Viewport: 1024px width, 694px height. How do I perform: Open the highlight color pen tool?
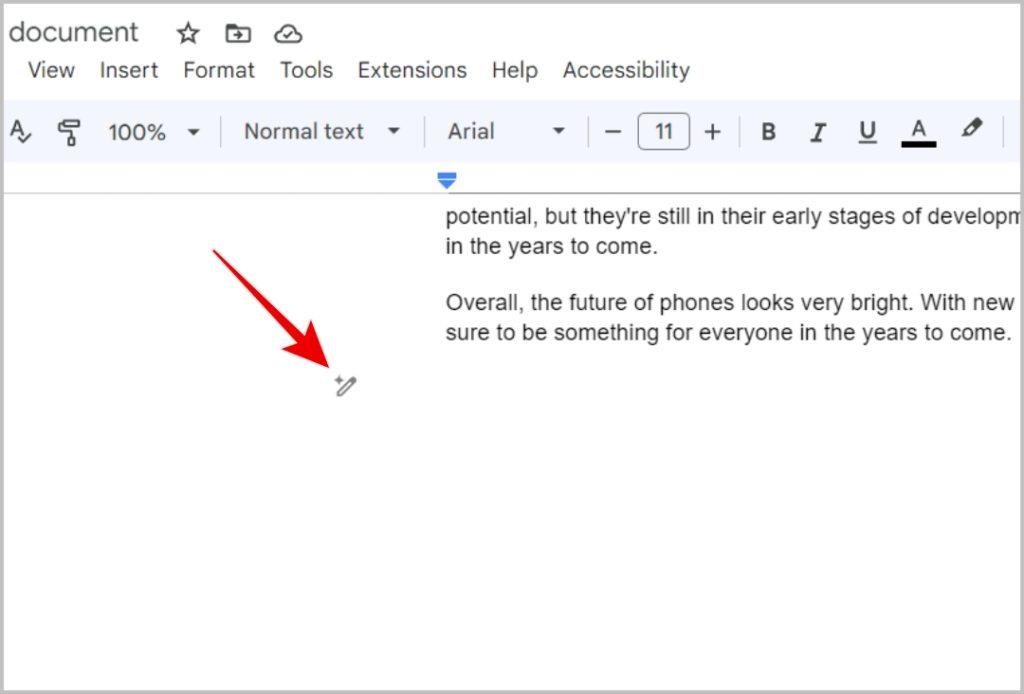point(972,128)
